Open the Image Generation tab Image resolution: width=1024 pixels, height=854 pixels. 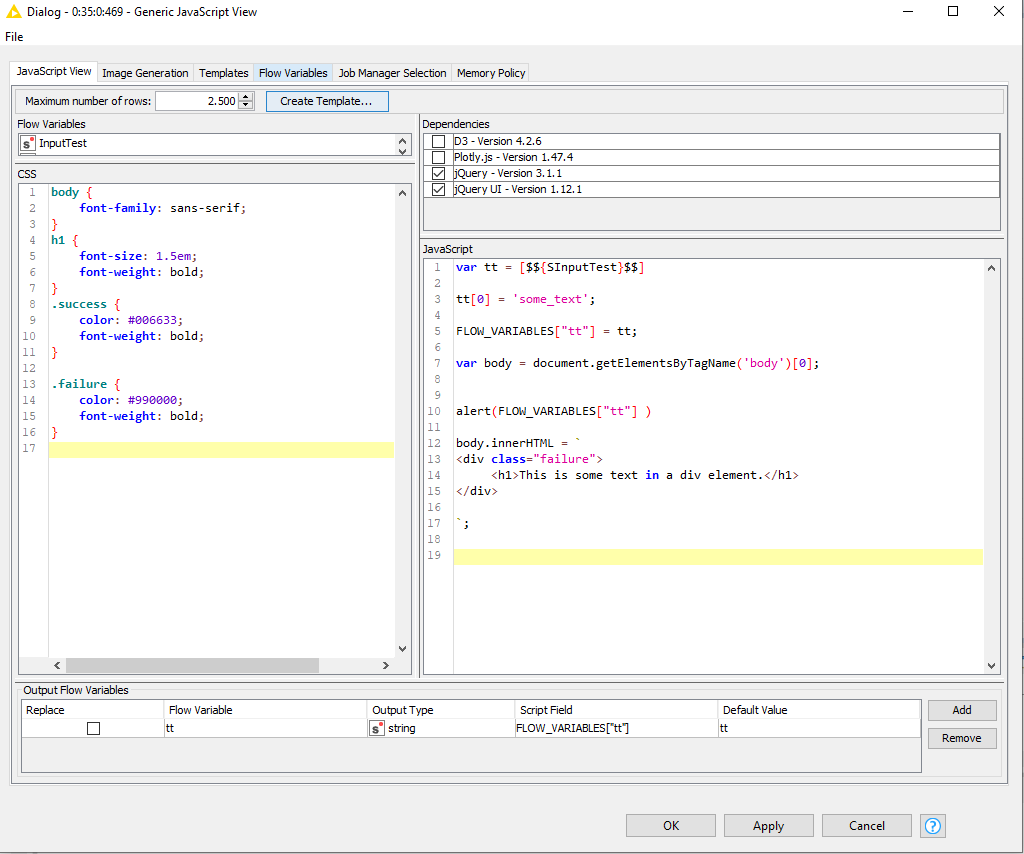click(x=145, y=73)
